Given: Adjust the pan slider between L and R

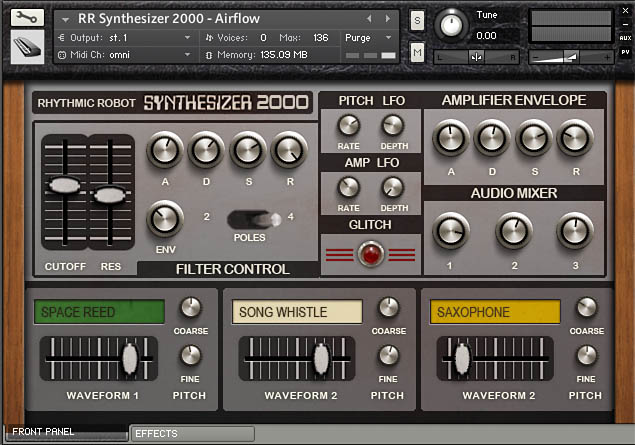Looking at the screenshot, I should 476,57.
